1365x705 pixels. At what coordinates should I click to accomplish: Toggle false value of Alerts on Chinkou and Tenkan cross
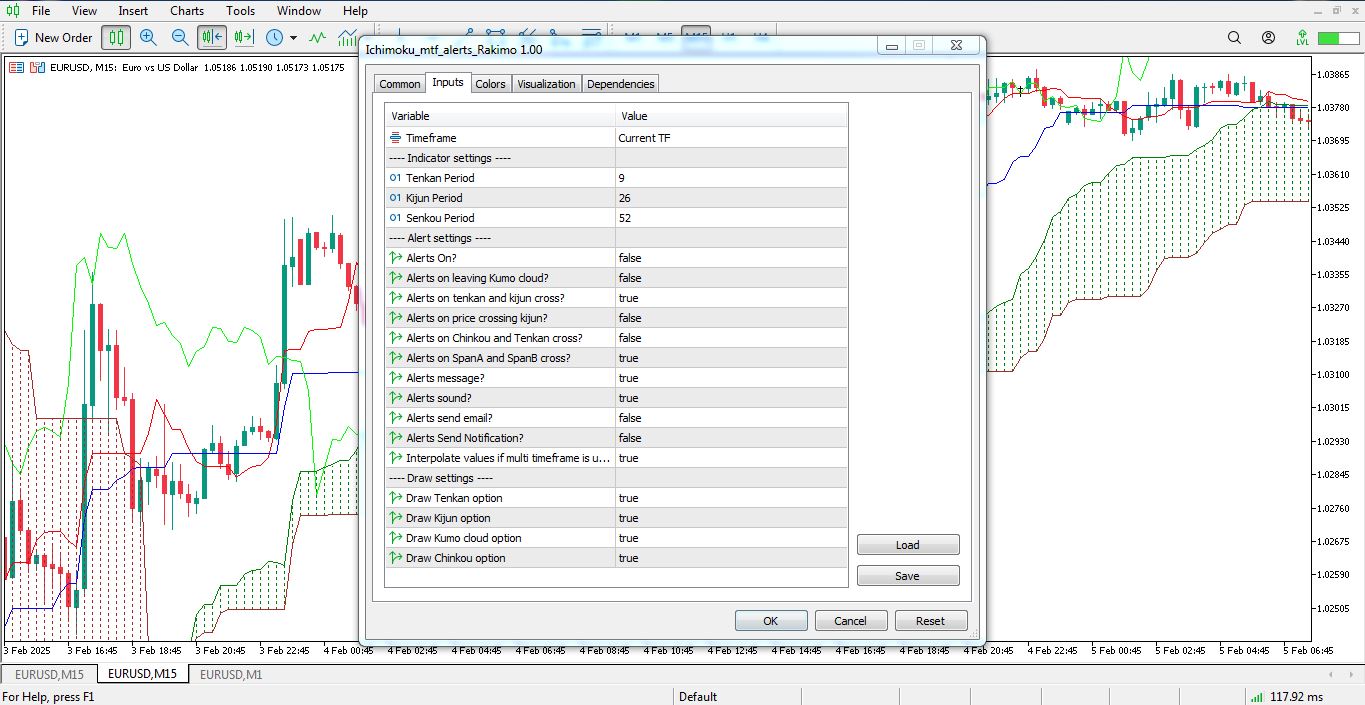[x=731, y=338]
